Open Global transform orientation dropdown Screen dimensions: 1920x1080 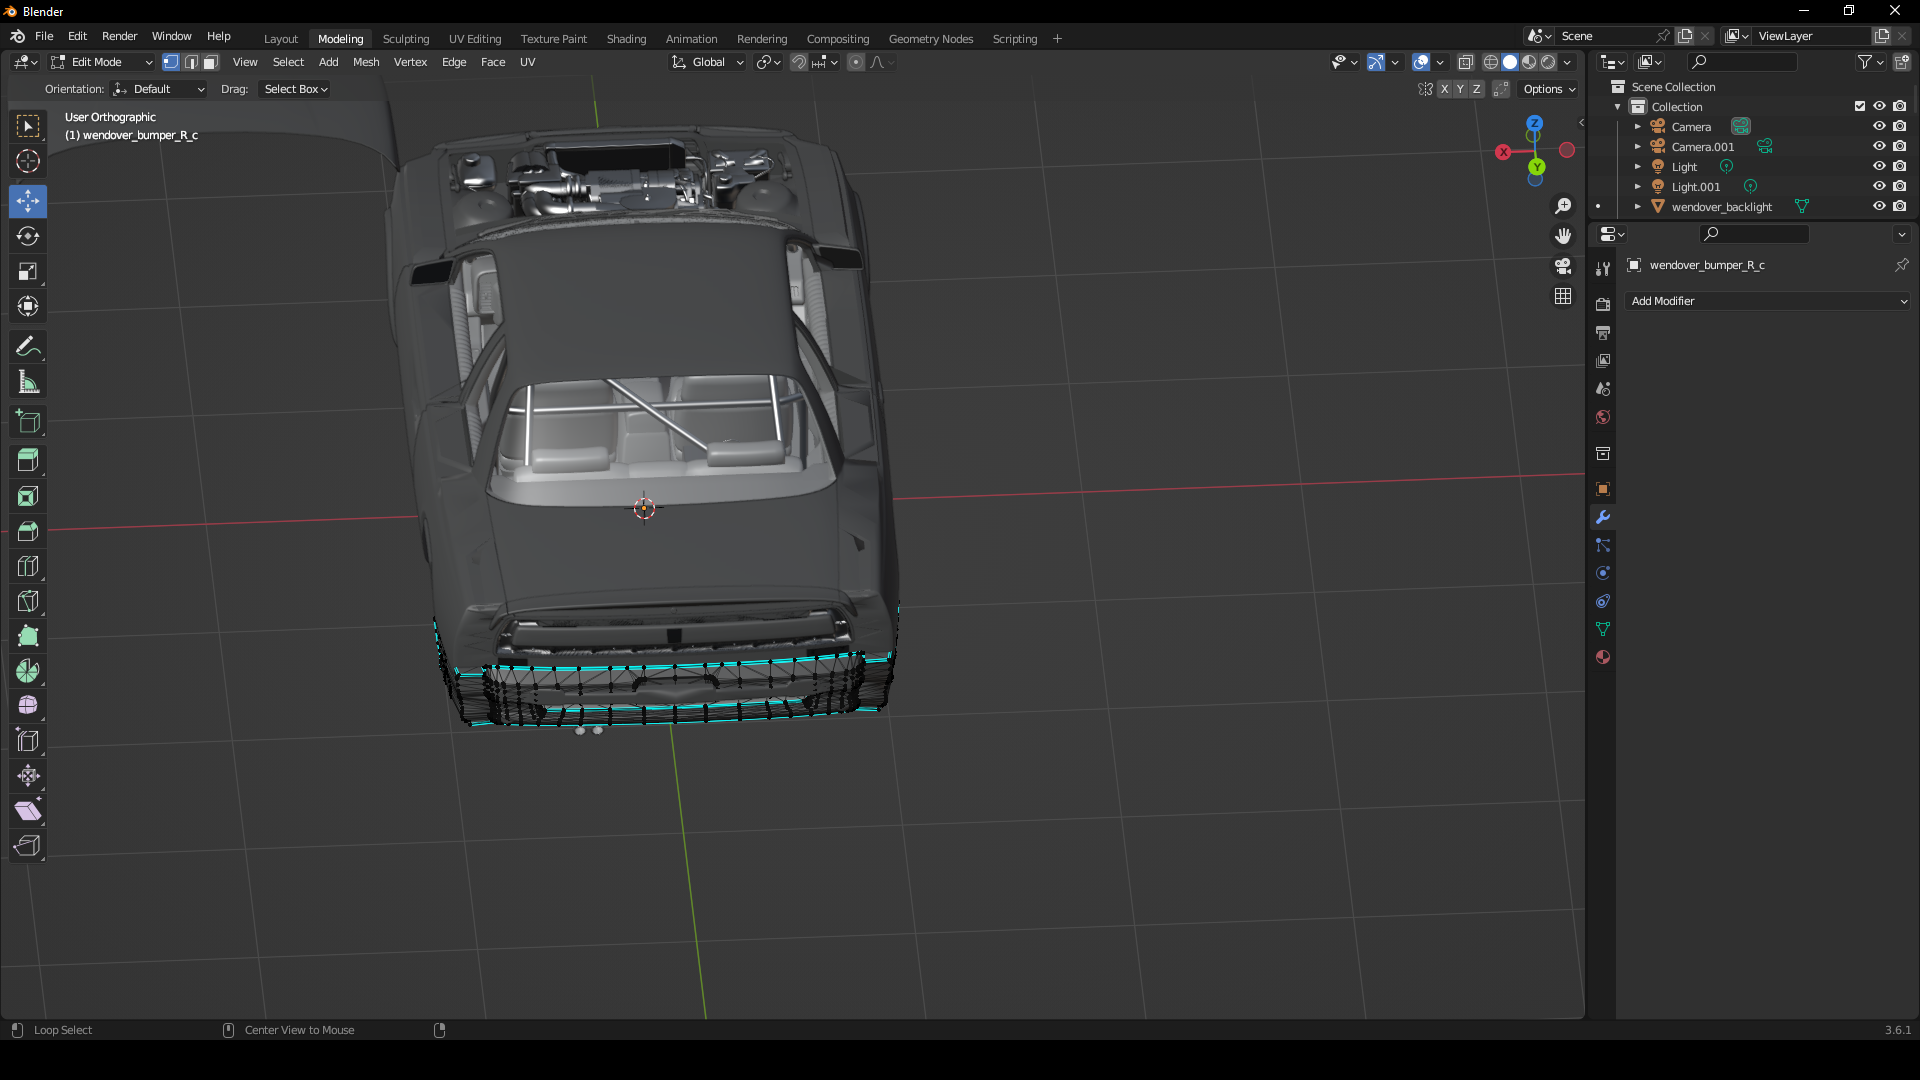(707, 62)
